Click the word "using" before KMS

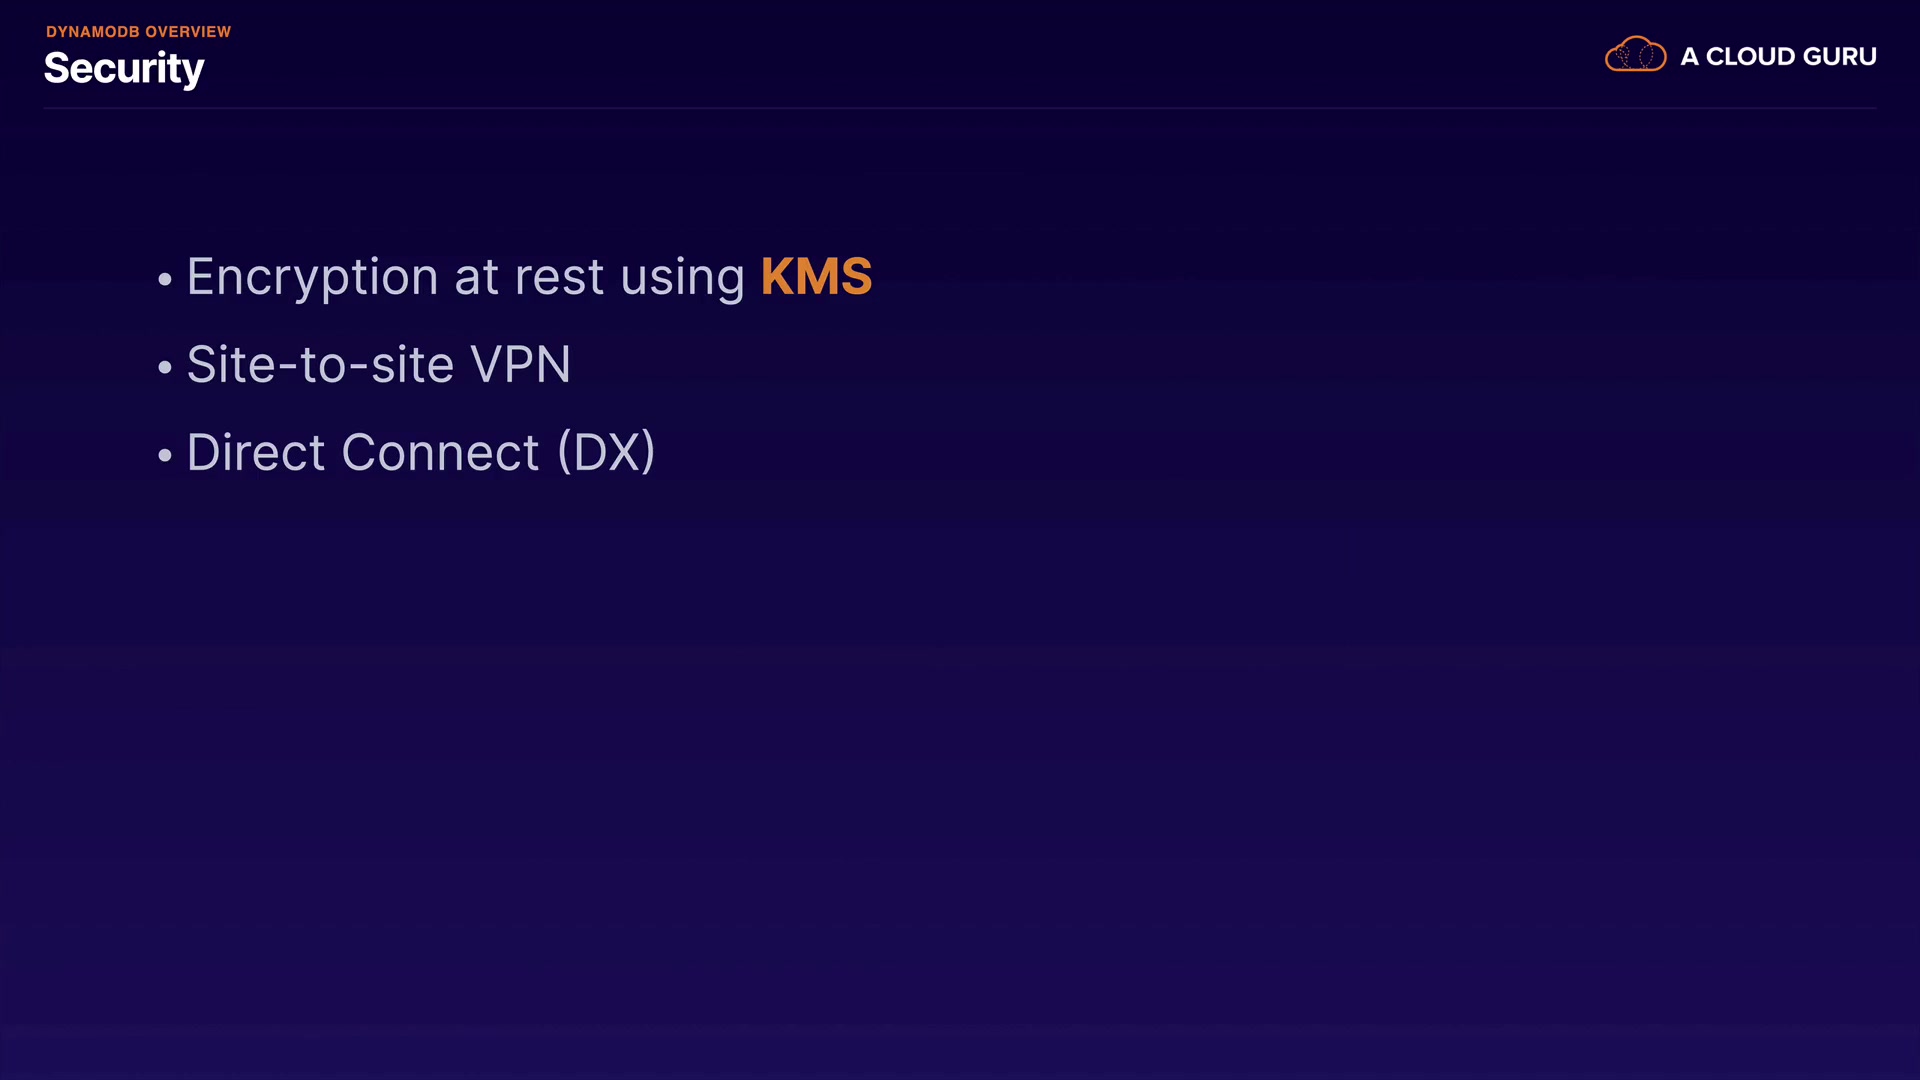pos(682,279)
